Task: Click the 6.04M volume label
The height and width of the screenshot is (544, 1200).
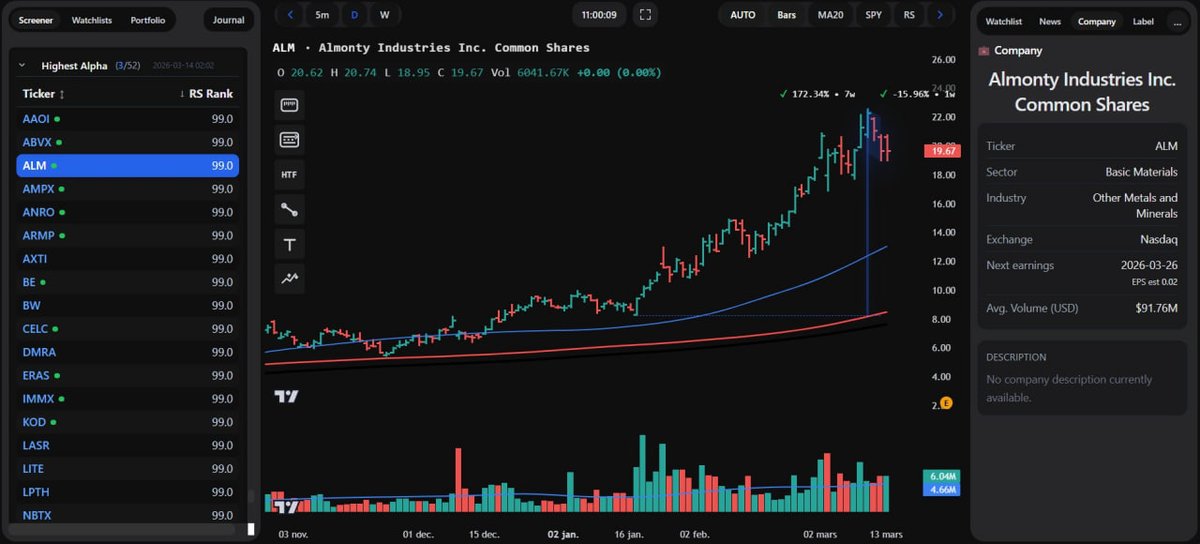Action: point(944,476)
